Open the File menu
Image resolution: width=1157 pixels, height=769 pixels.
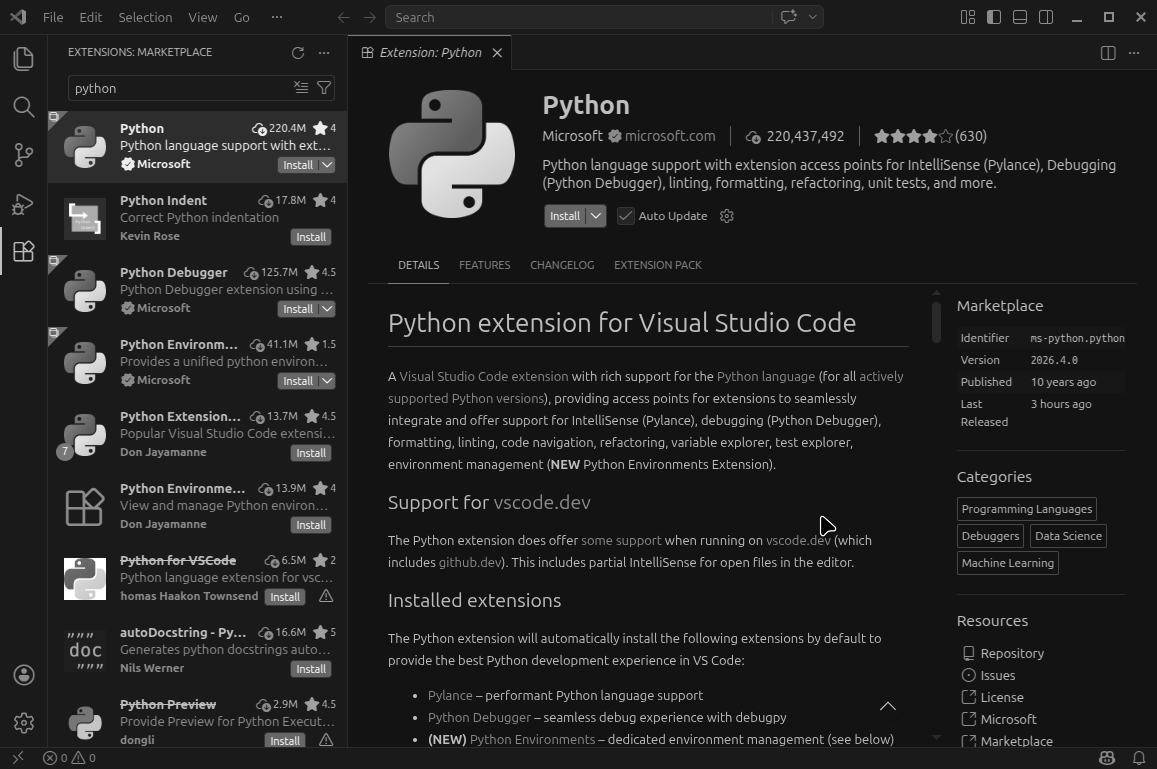click(x=53, y=17)
